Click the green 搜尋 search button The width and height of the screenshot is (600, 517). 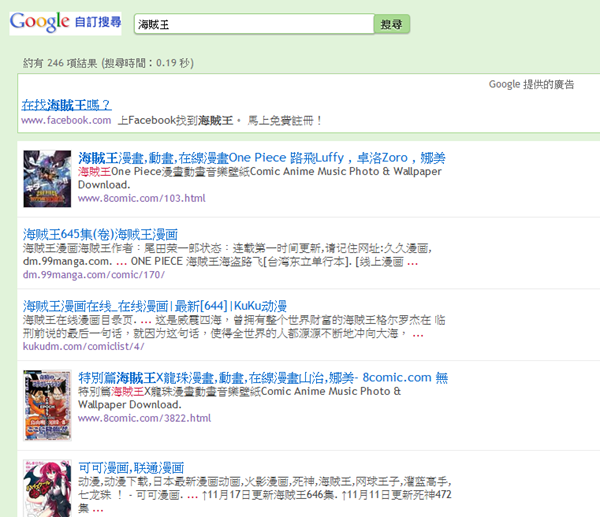391,24
